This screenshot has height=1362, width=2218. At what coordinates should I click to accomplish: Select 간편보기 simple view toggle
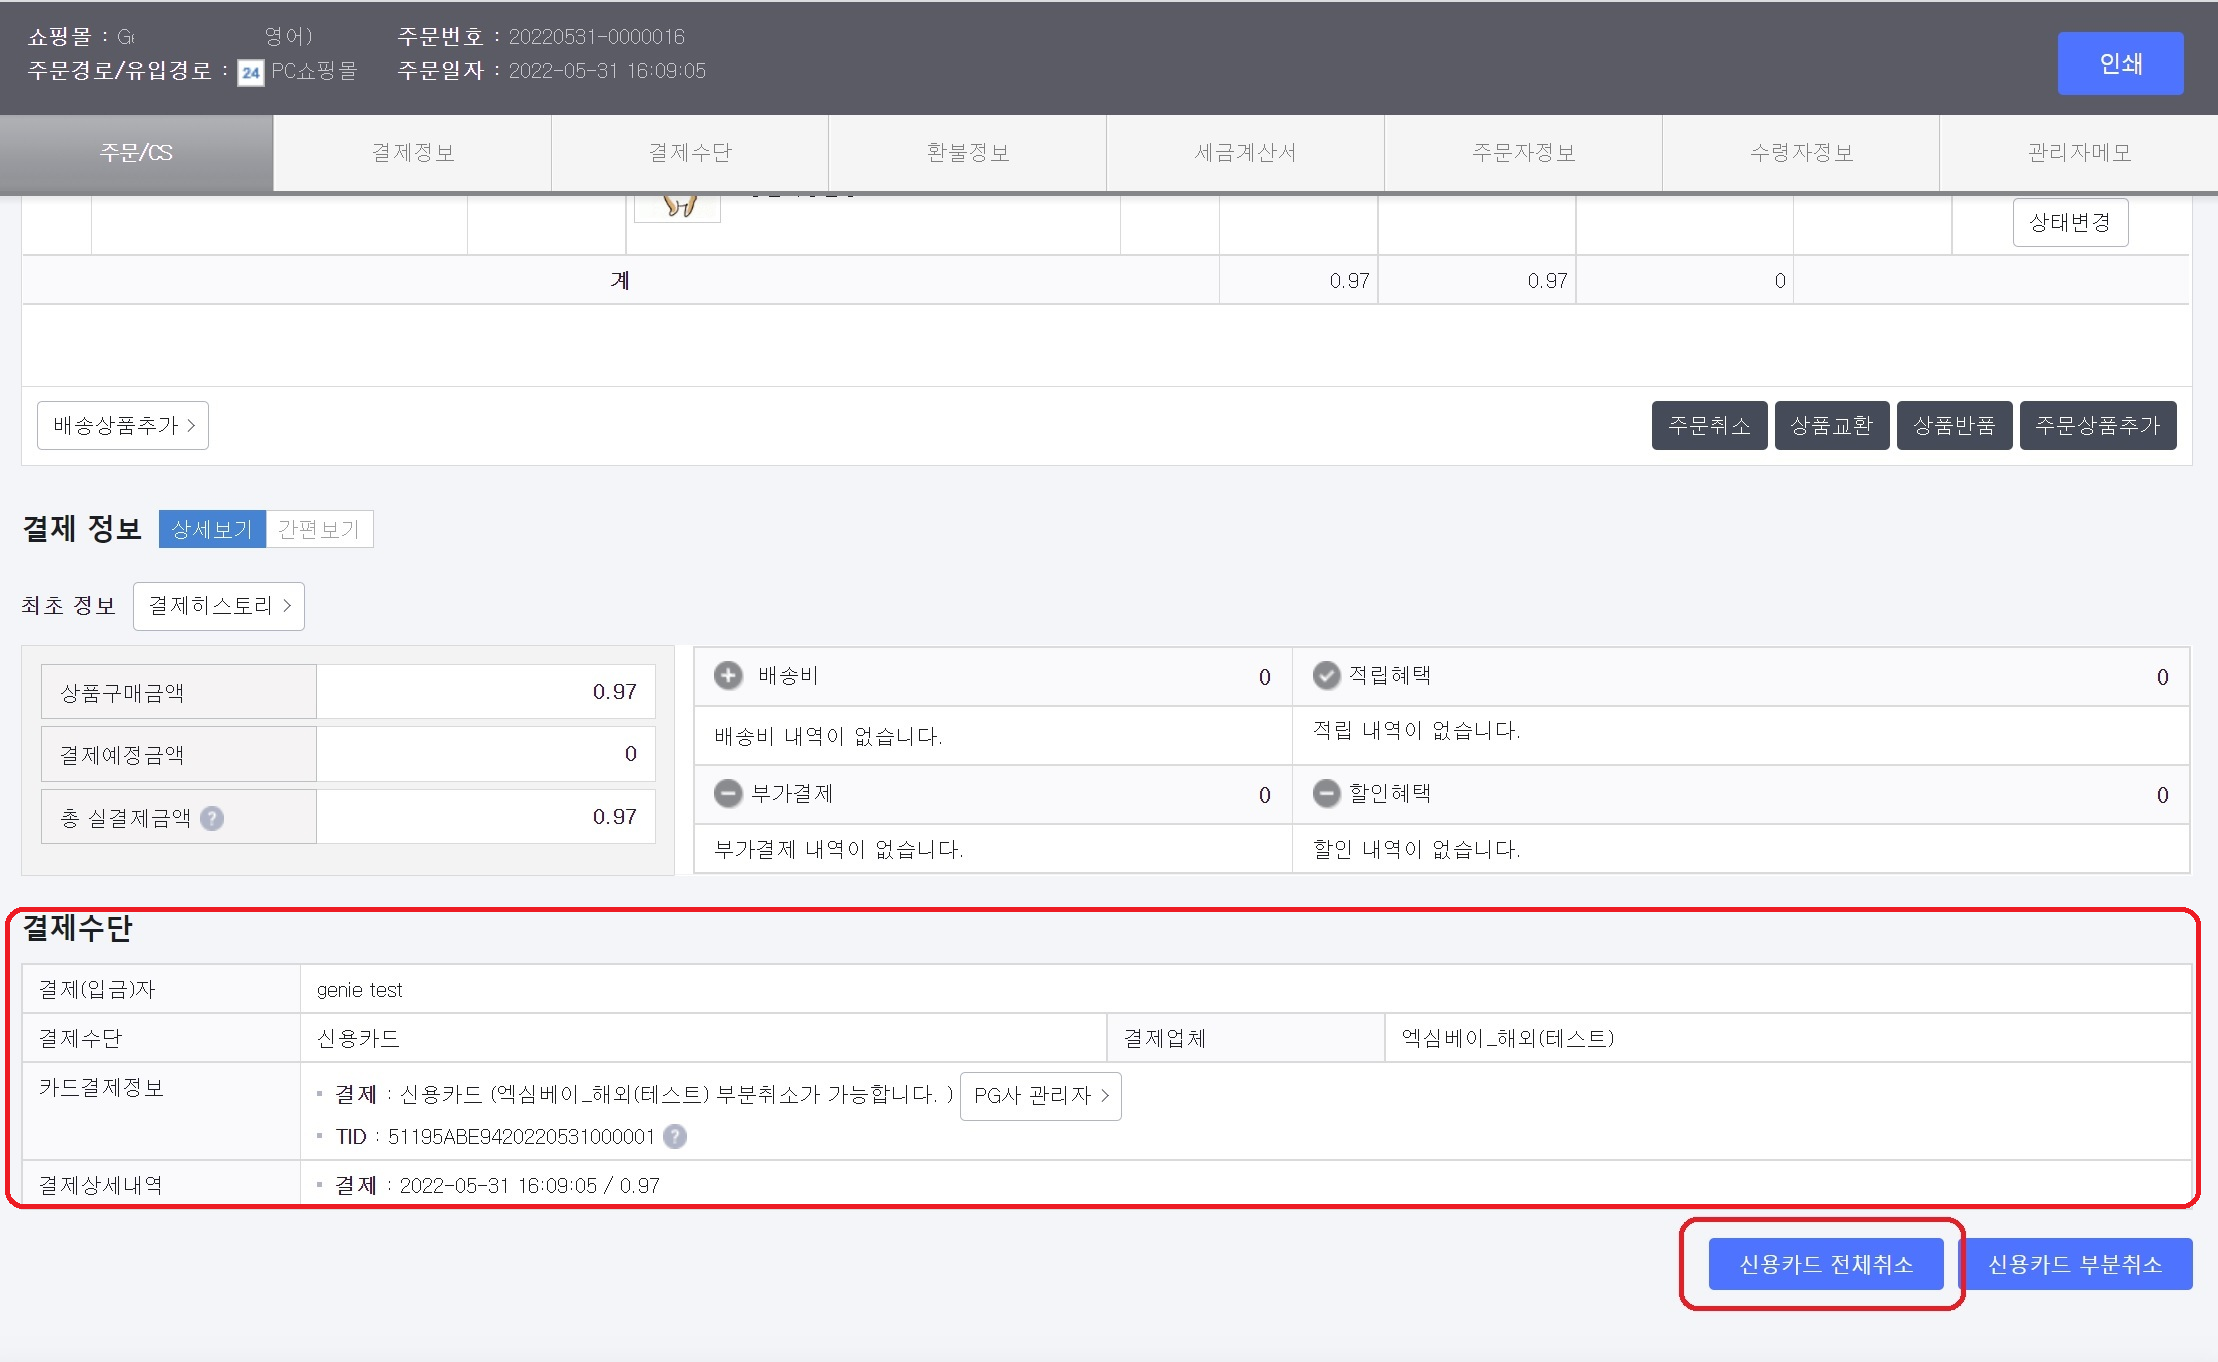click(319, 529)
